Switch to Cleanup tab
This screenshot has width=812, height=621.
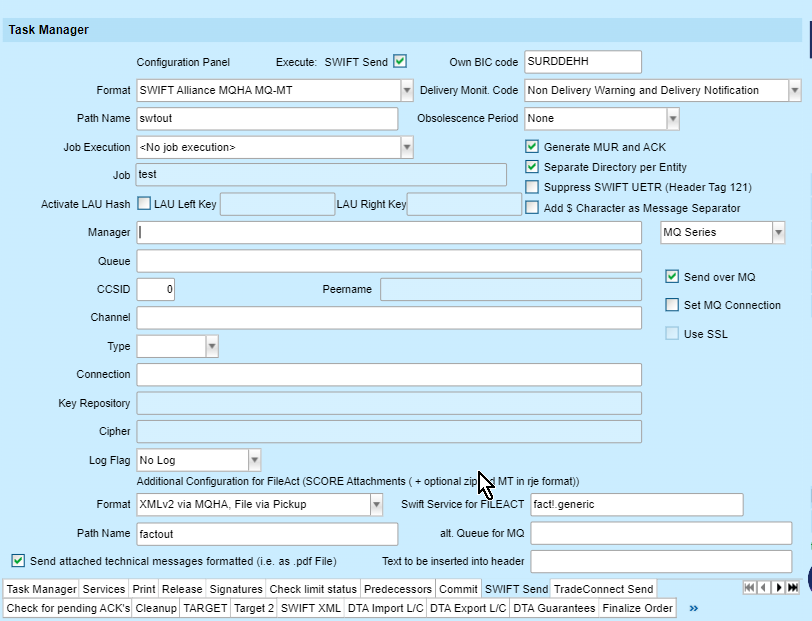point(156,608)
